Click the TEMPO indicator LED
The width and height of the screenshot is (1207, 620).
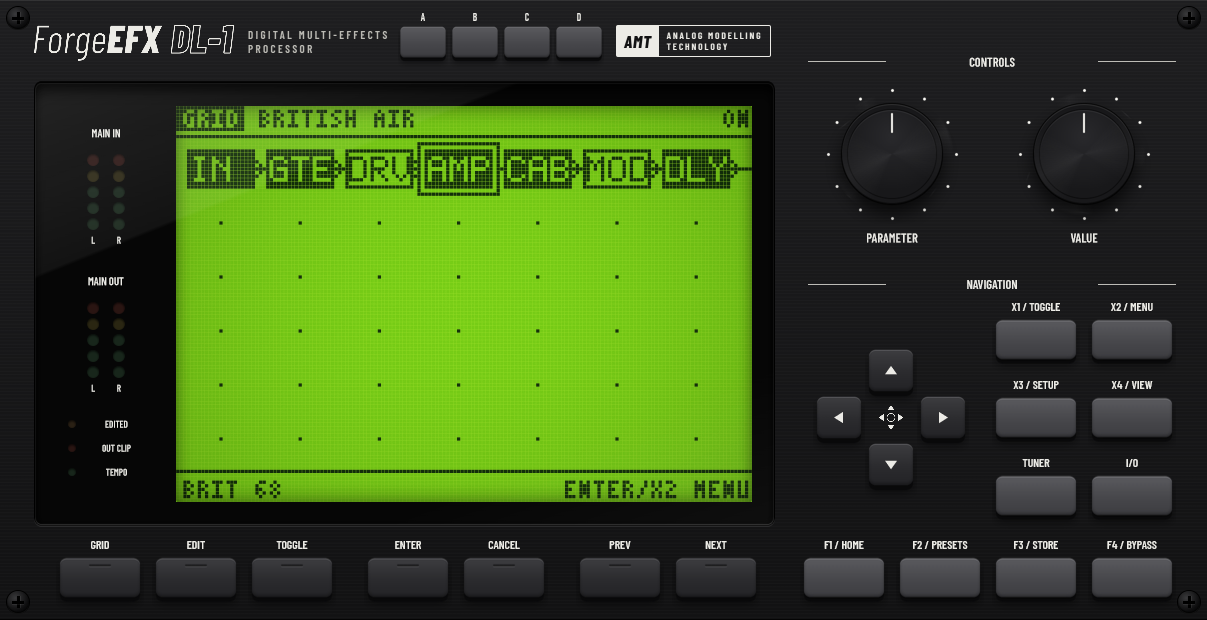click(72, 472)
